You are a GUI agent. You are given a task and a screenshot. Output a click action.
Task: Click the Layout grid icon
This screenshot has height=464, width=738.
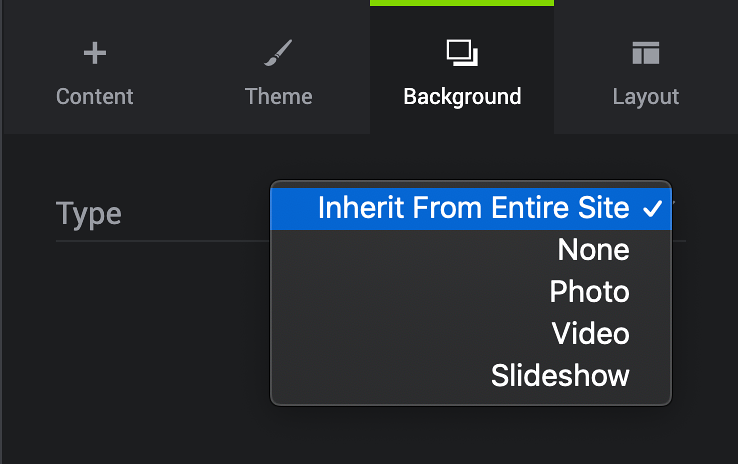[x=646, y=53]
